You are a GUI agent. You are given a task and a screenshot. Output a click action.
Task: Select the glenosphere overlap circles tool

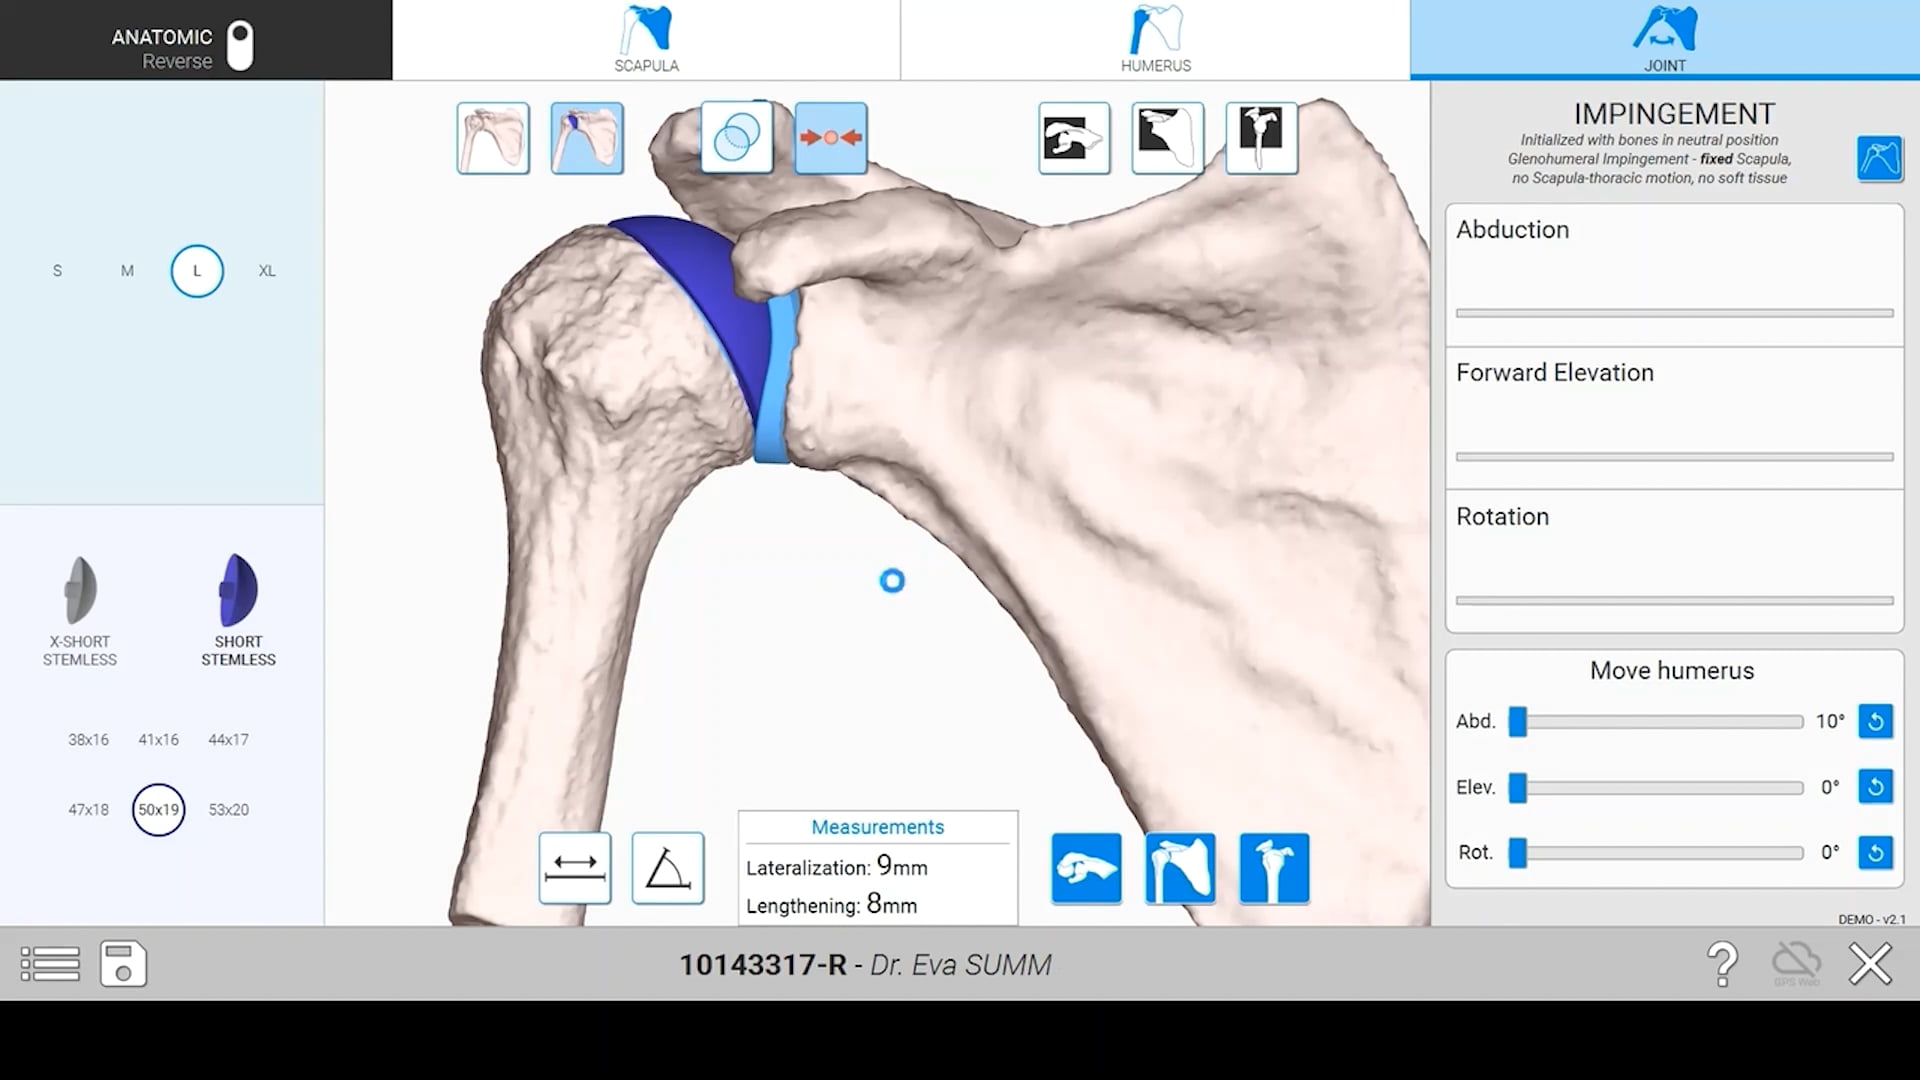(737, 137)
